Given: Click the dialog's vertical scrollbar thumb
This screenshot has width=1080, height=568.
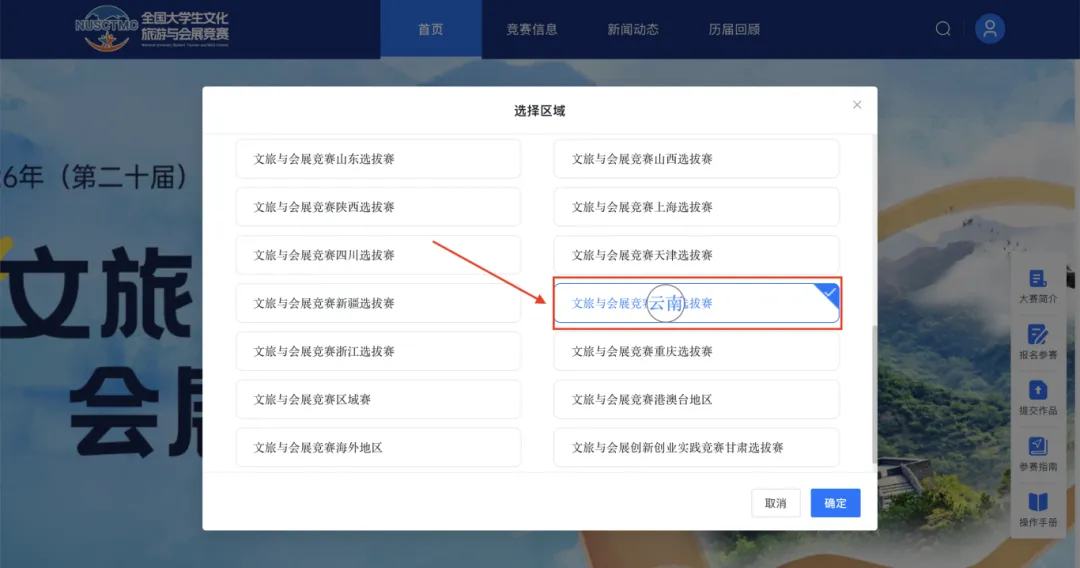Looking at the screenshot, I should click(x=875, y=394).
